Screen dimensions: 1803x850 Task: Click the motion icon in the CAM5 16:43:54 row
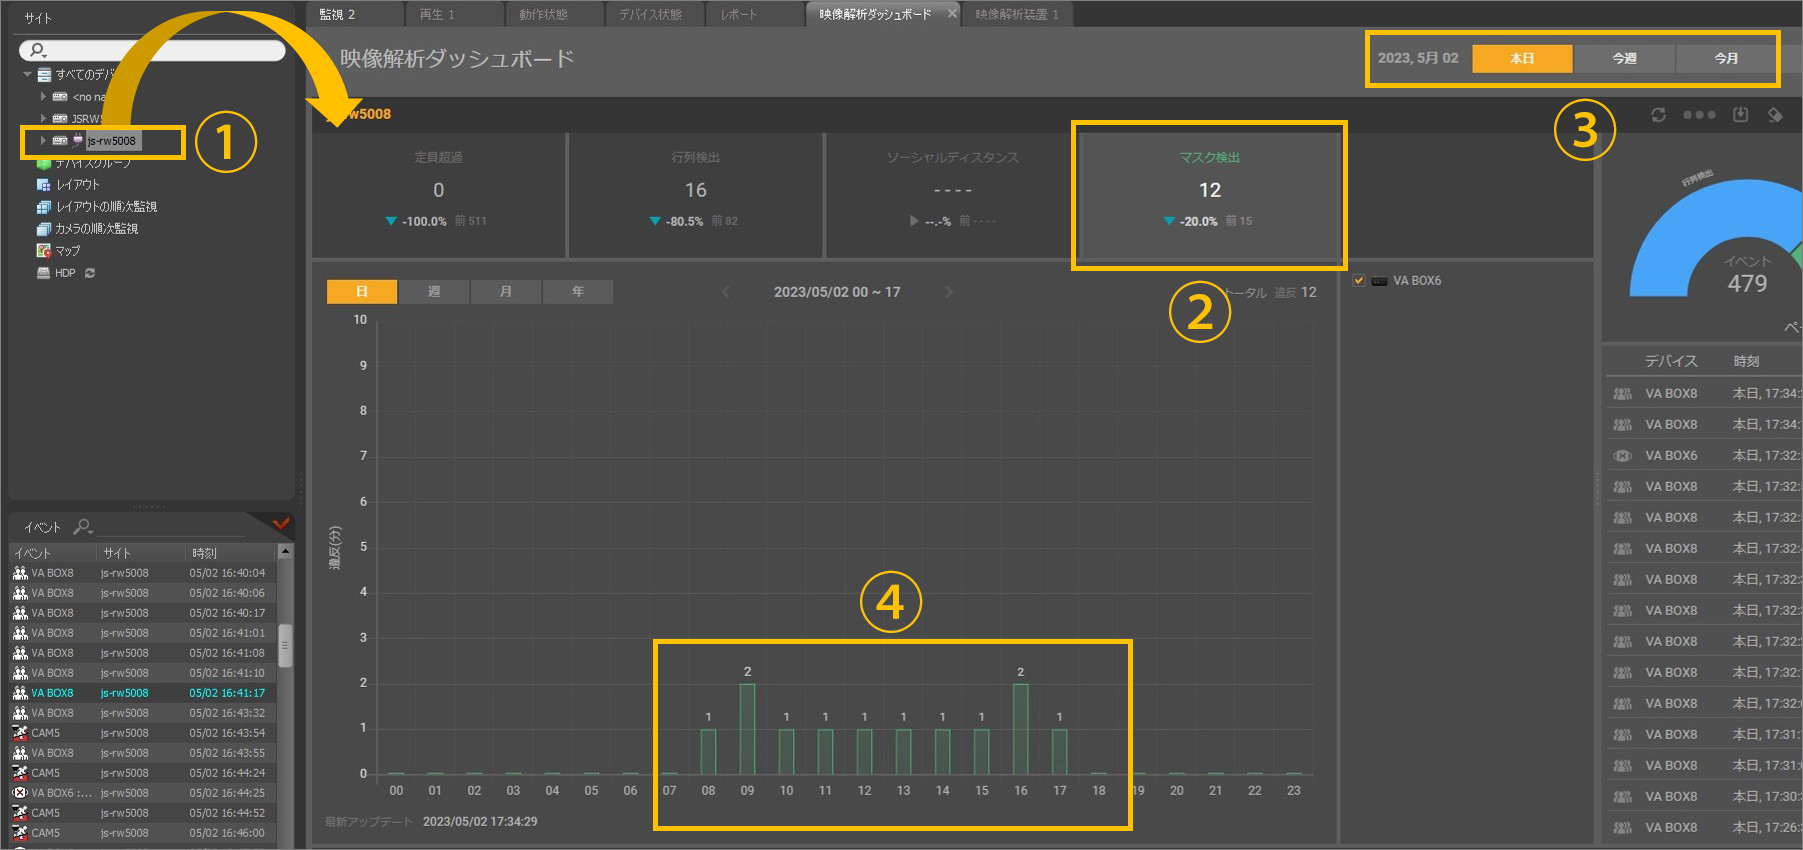[x=20, y=733]
